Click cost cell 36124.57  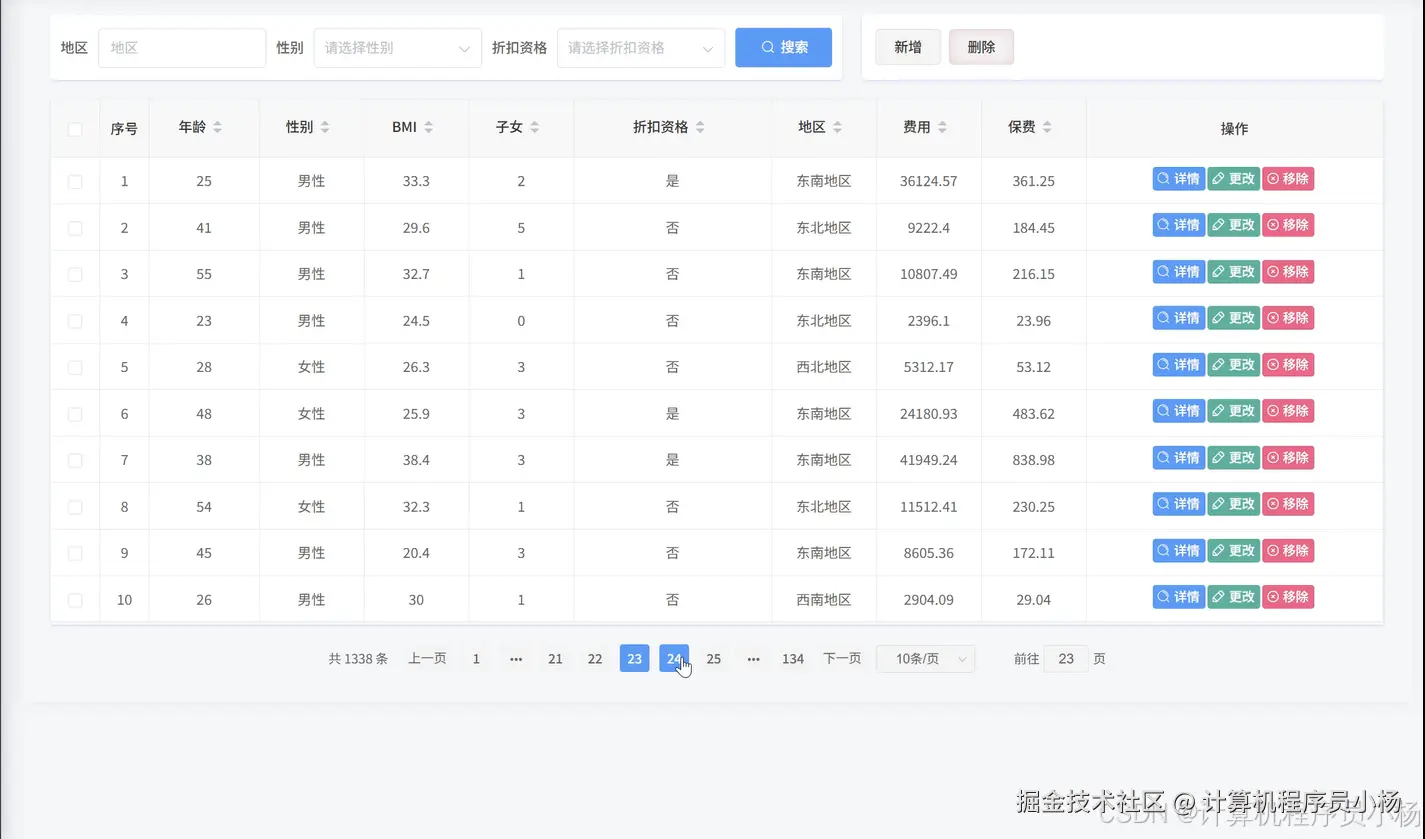pyautogui.click(x=929, y=182)
